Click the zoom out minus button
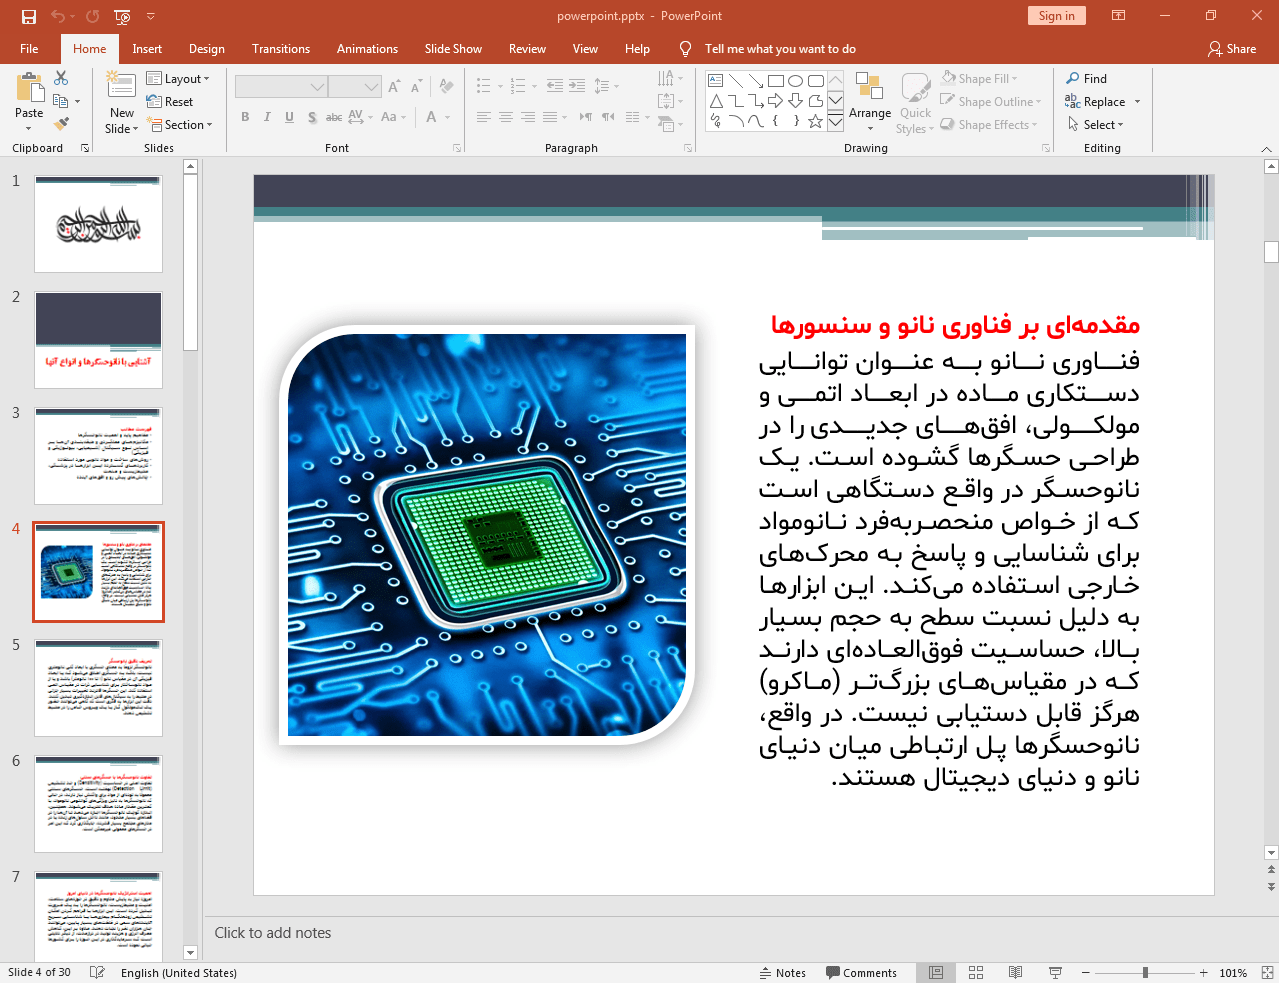This screenshot has height=983, width=1279. point(1086,972)
